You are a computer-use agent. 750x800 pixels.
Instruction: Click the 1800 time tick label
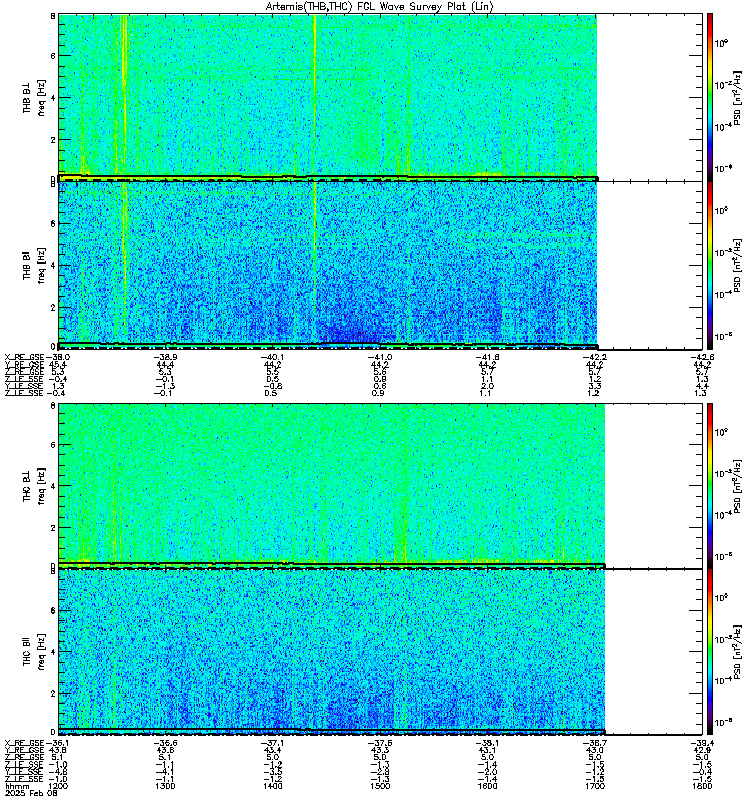point(702,786)
